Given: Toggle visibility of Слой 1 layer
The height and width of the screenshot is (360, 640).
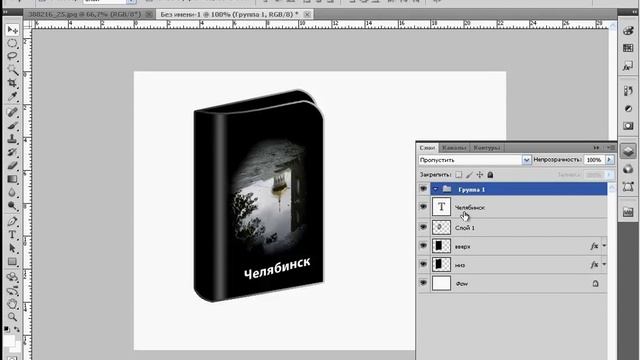Looking at the screenshot, I should 423,227.
